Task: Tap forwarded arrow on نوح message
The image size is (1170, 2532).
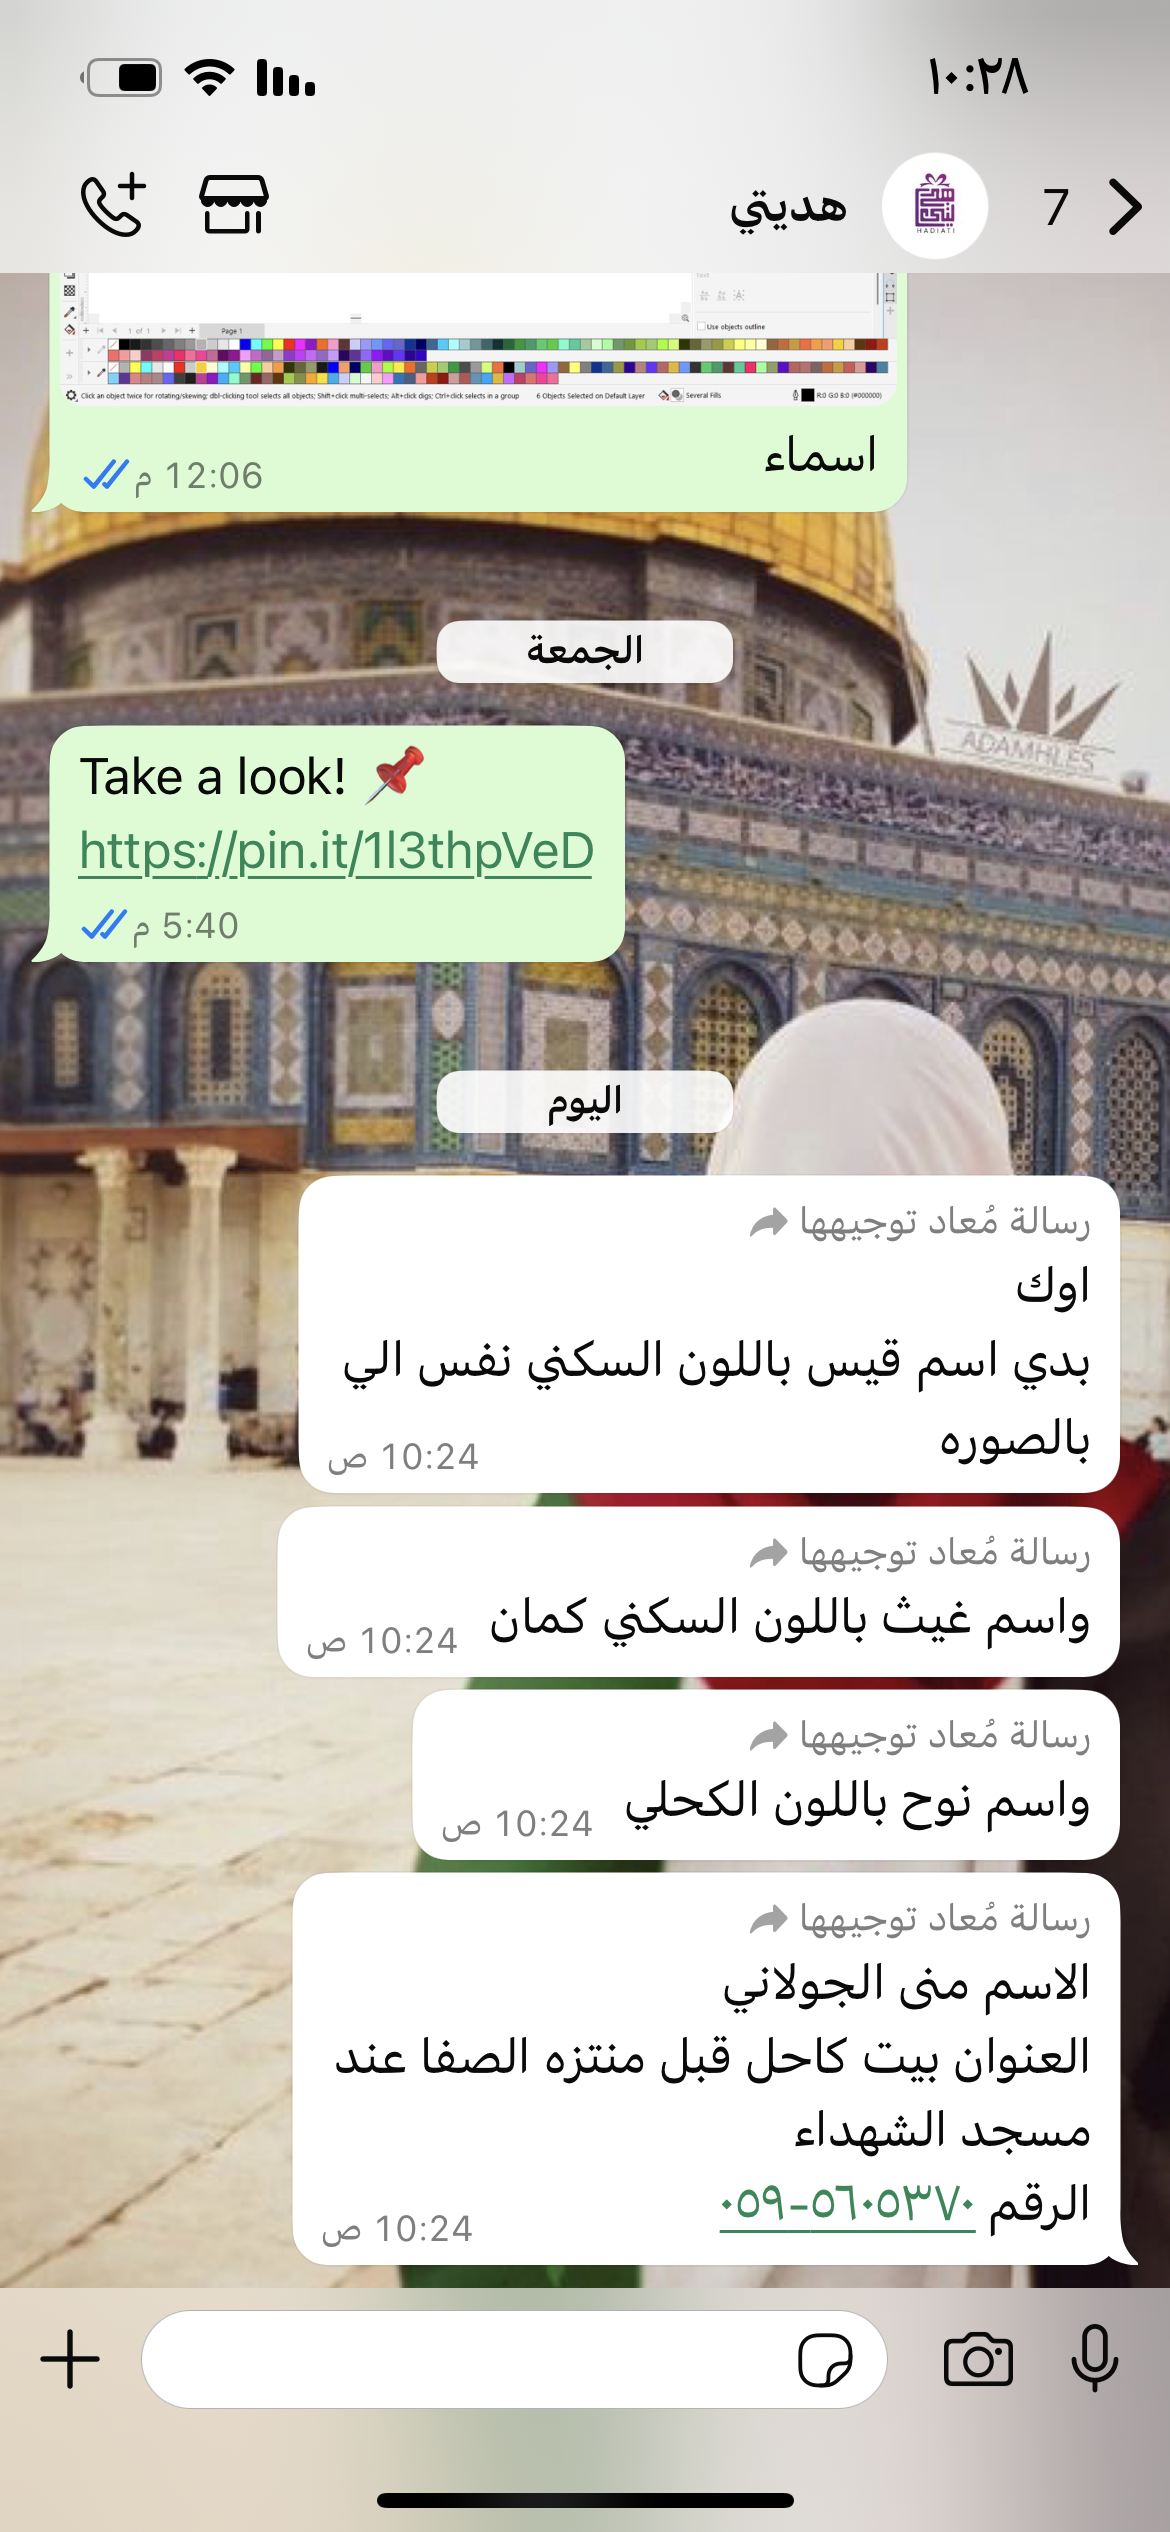Action: 769,1736
